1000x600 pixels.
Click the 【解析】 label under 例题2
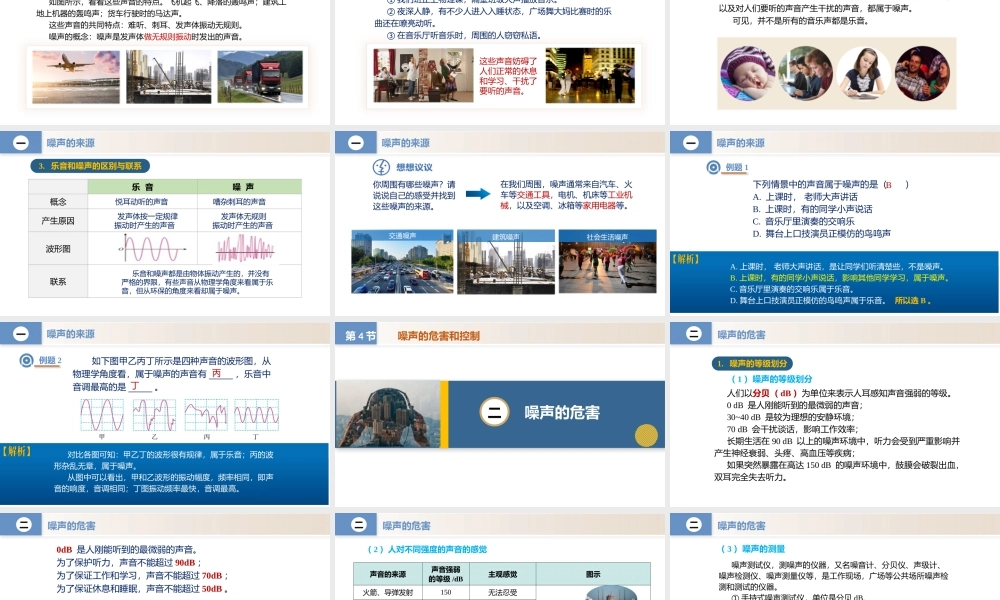pyautogui.click(x=16, y=451)
